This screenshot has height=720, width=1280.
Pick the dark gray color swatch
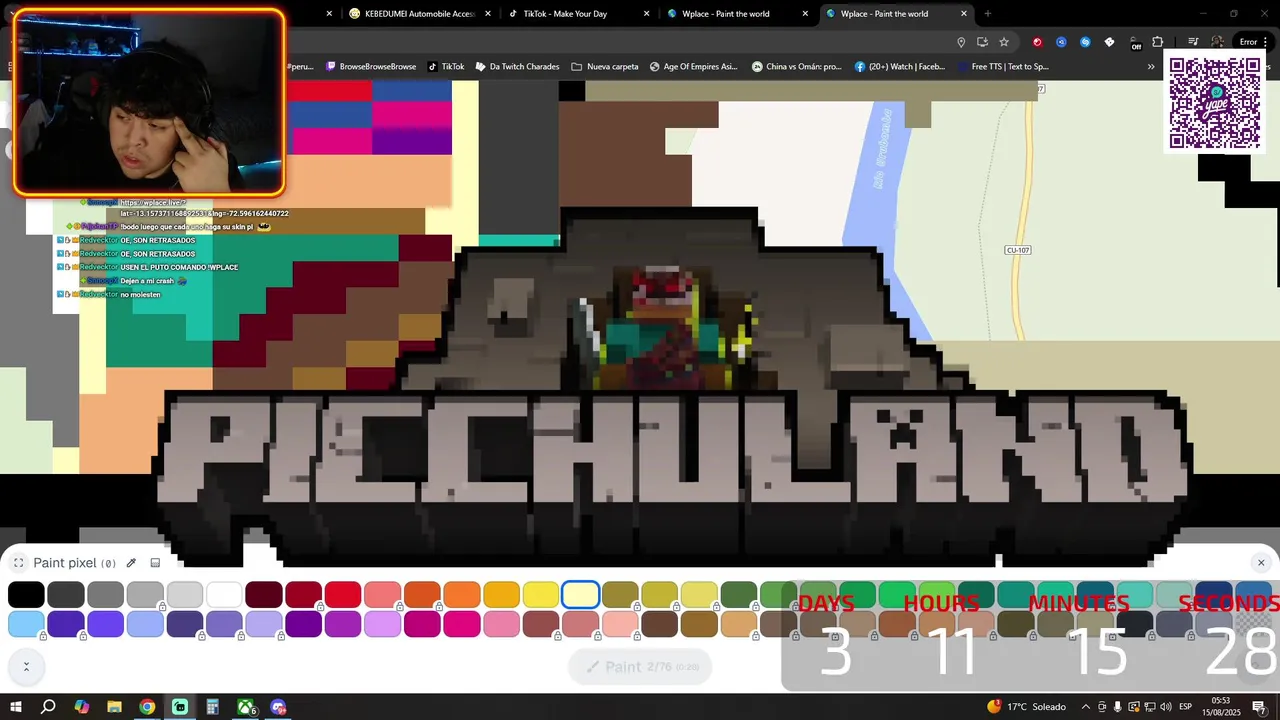[66, 595]
